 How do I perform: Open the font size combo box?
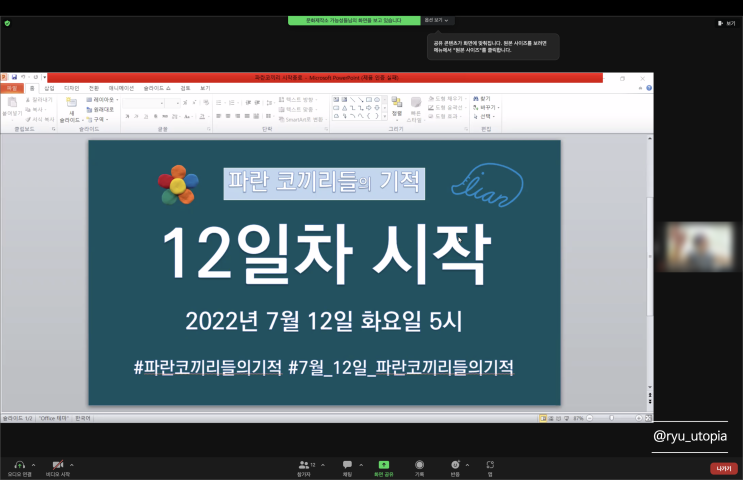click(172, 103)
